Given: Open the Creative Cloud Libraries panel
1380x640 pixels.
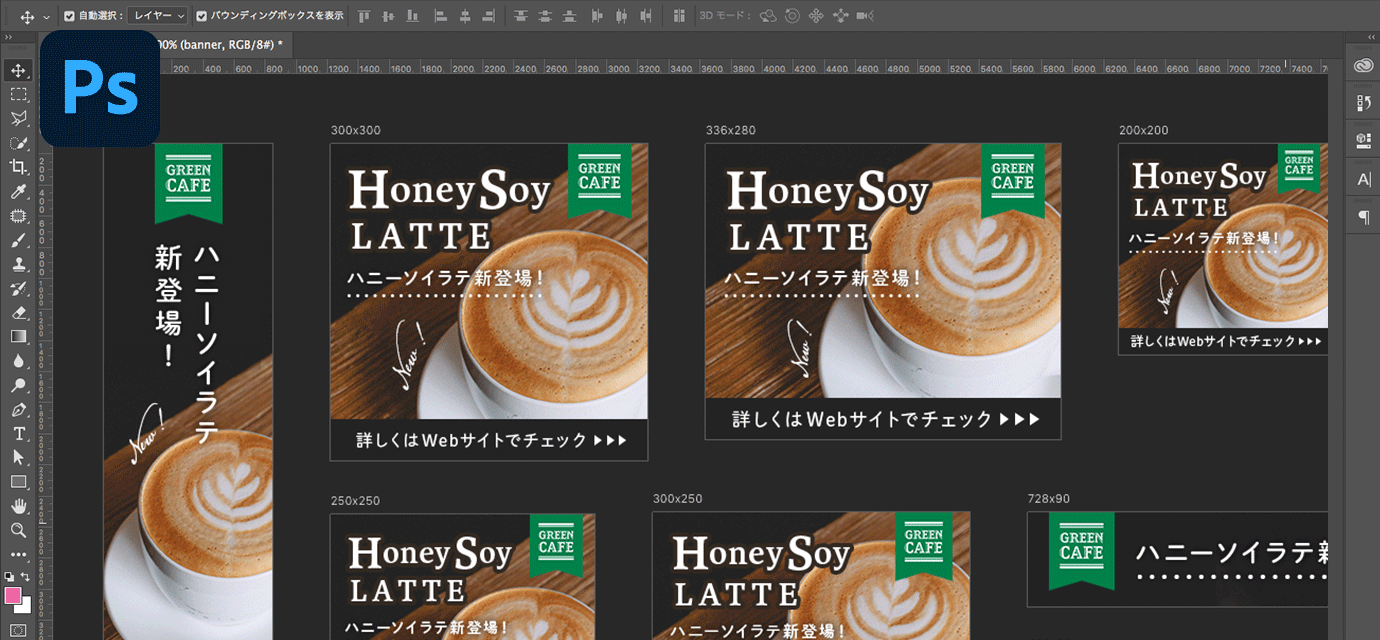Looking at the screenshot, I should coord(1364,65).
